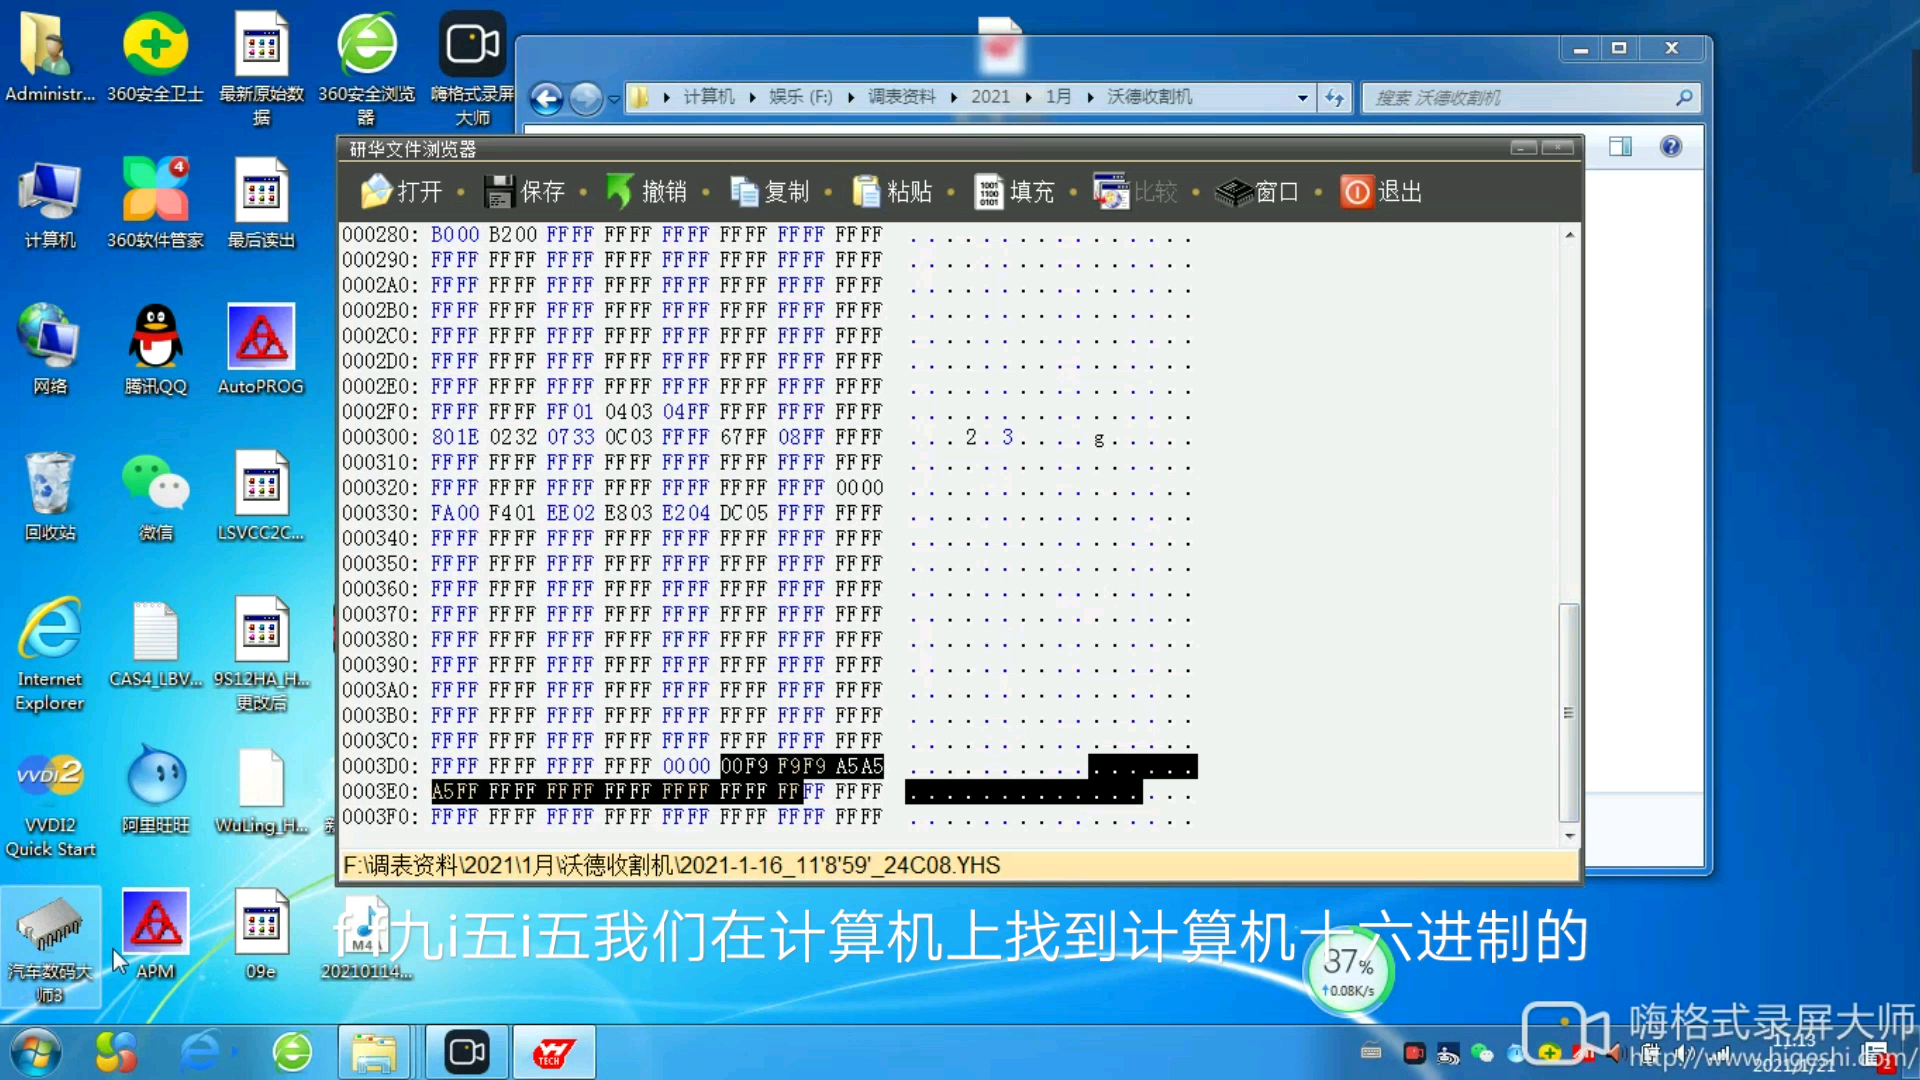Click the hex editor vertical scrollbar thumb
Image resolution: width=1920 pixels, height=1080 pixels.
pos(1569,712)
